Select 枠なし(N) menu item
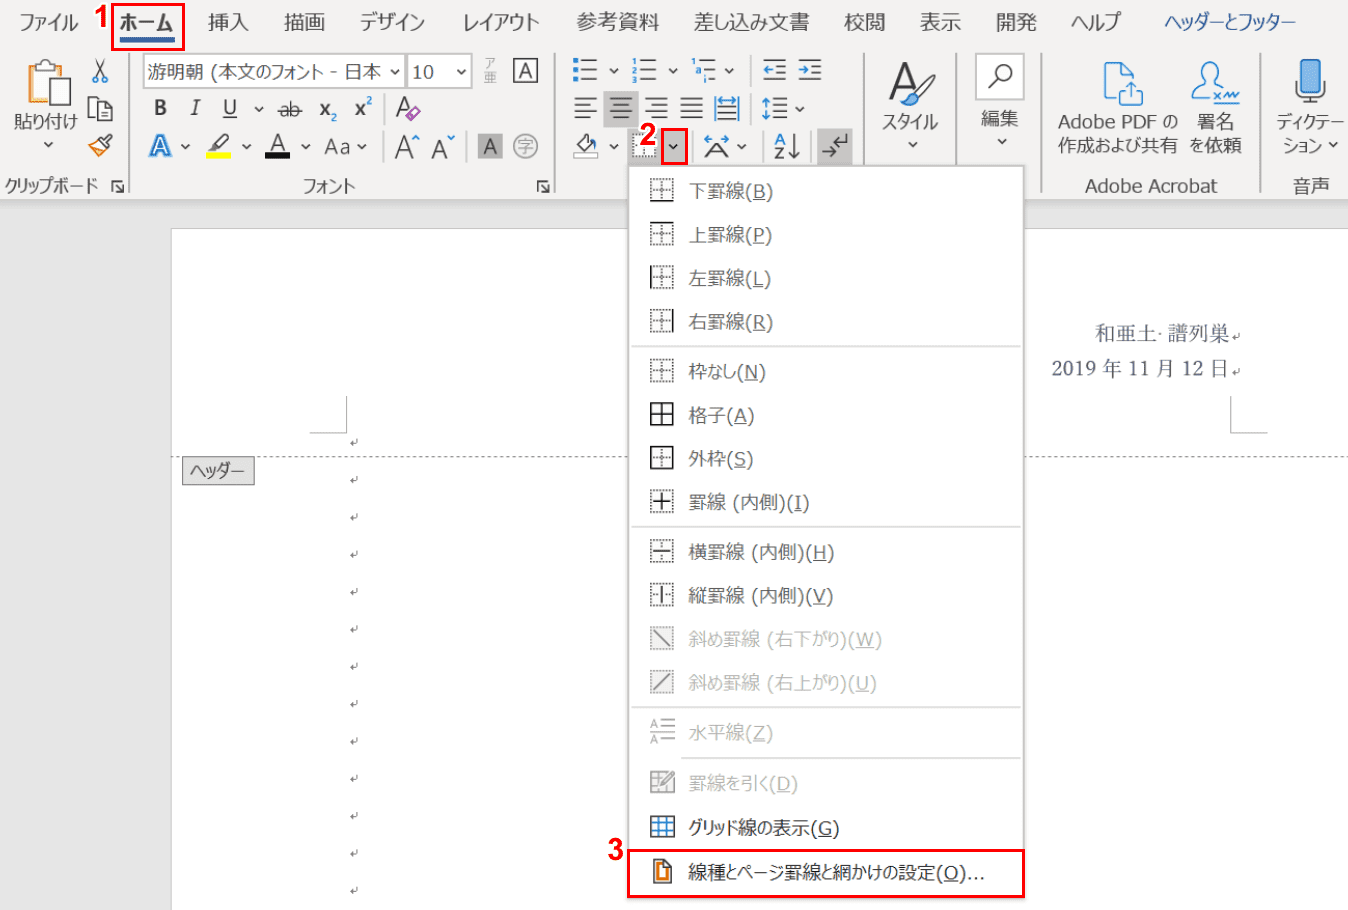The image size is (1348, 910). point(826,372)
